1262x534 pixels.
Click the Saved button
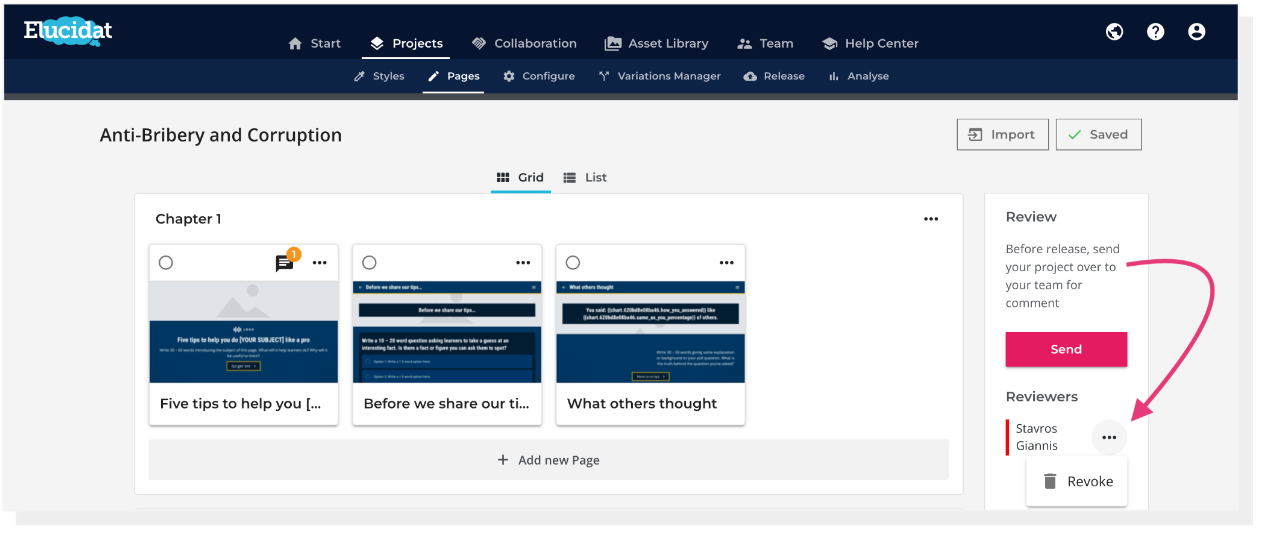tap(1098, 134)
